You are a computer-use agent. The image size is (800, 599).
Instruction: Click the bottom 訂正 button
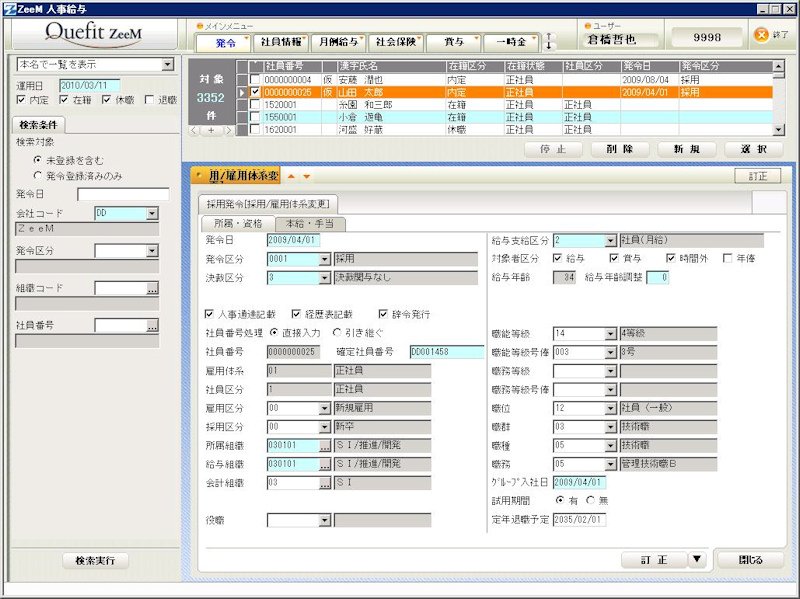tap(654, 560)
